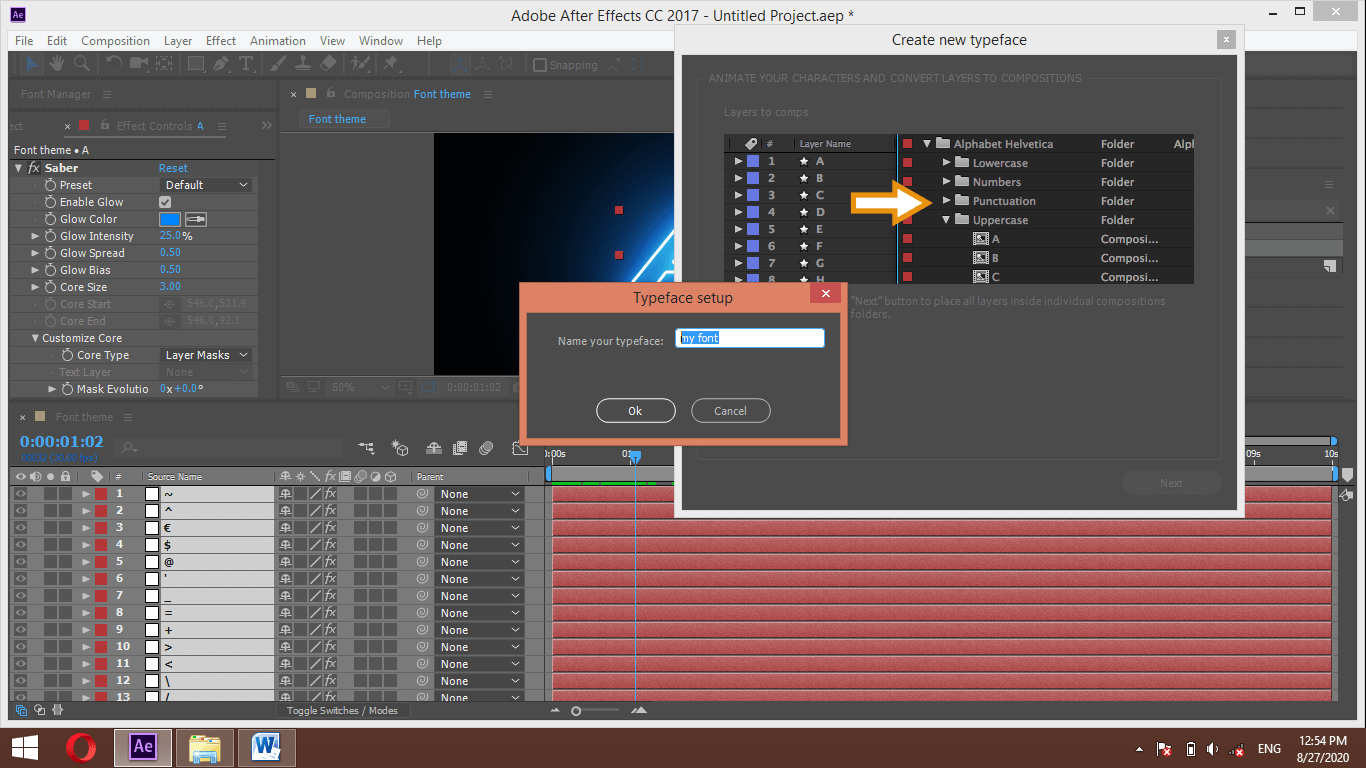Pick the Pen tool

tap(222, 64)
